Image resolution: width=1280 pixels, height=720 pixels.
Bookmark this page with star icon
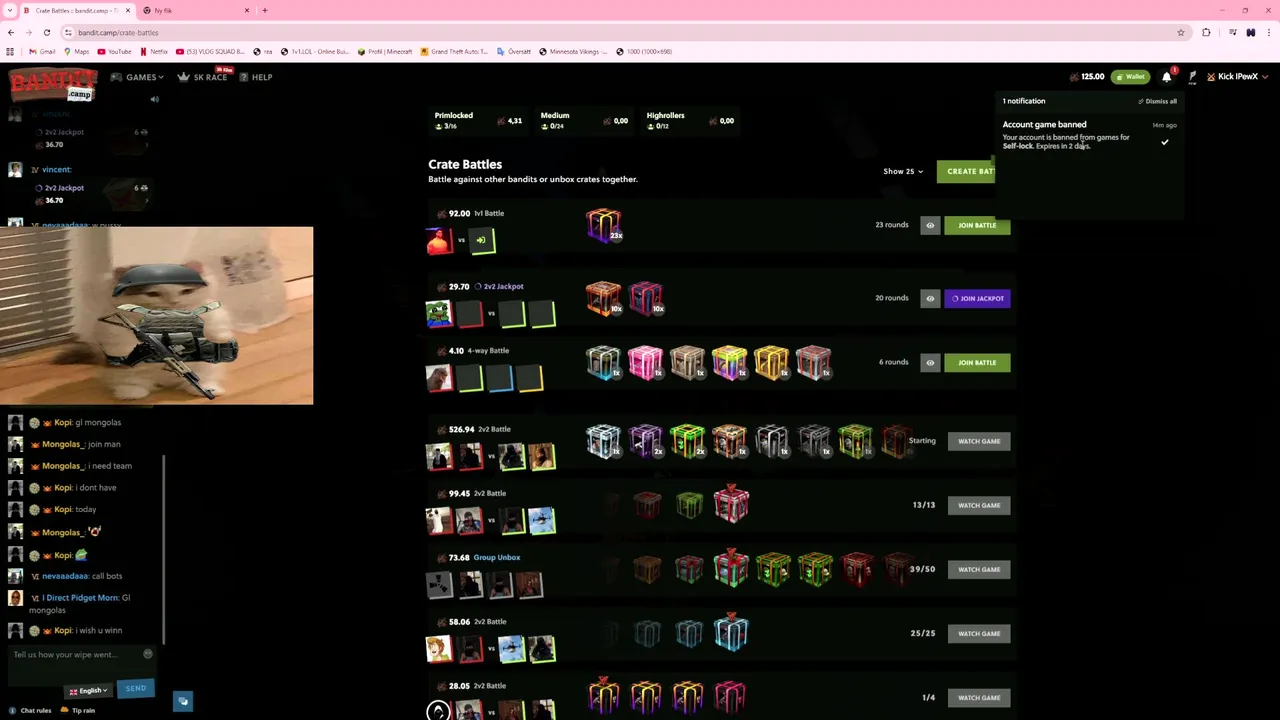(1180, 33)
